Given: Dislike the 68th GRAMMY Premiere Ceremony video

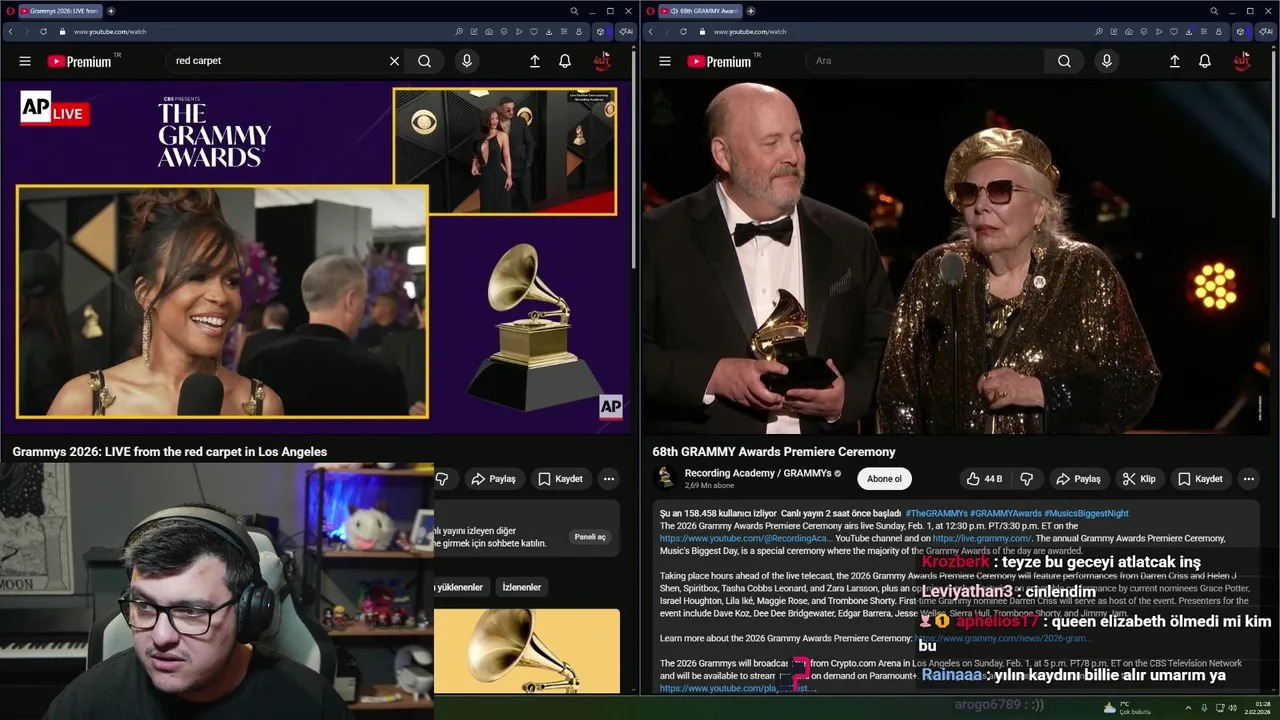Looking at the screenshot, I should tap(1026, 479).
